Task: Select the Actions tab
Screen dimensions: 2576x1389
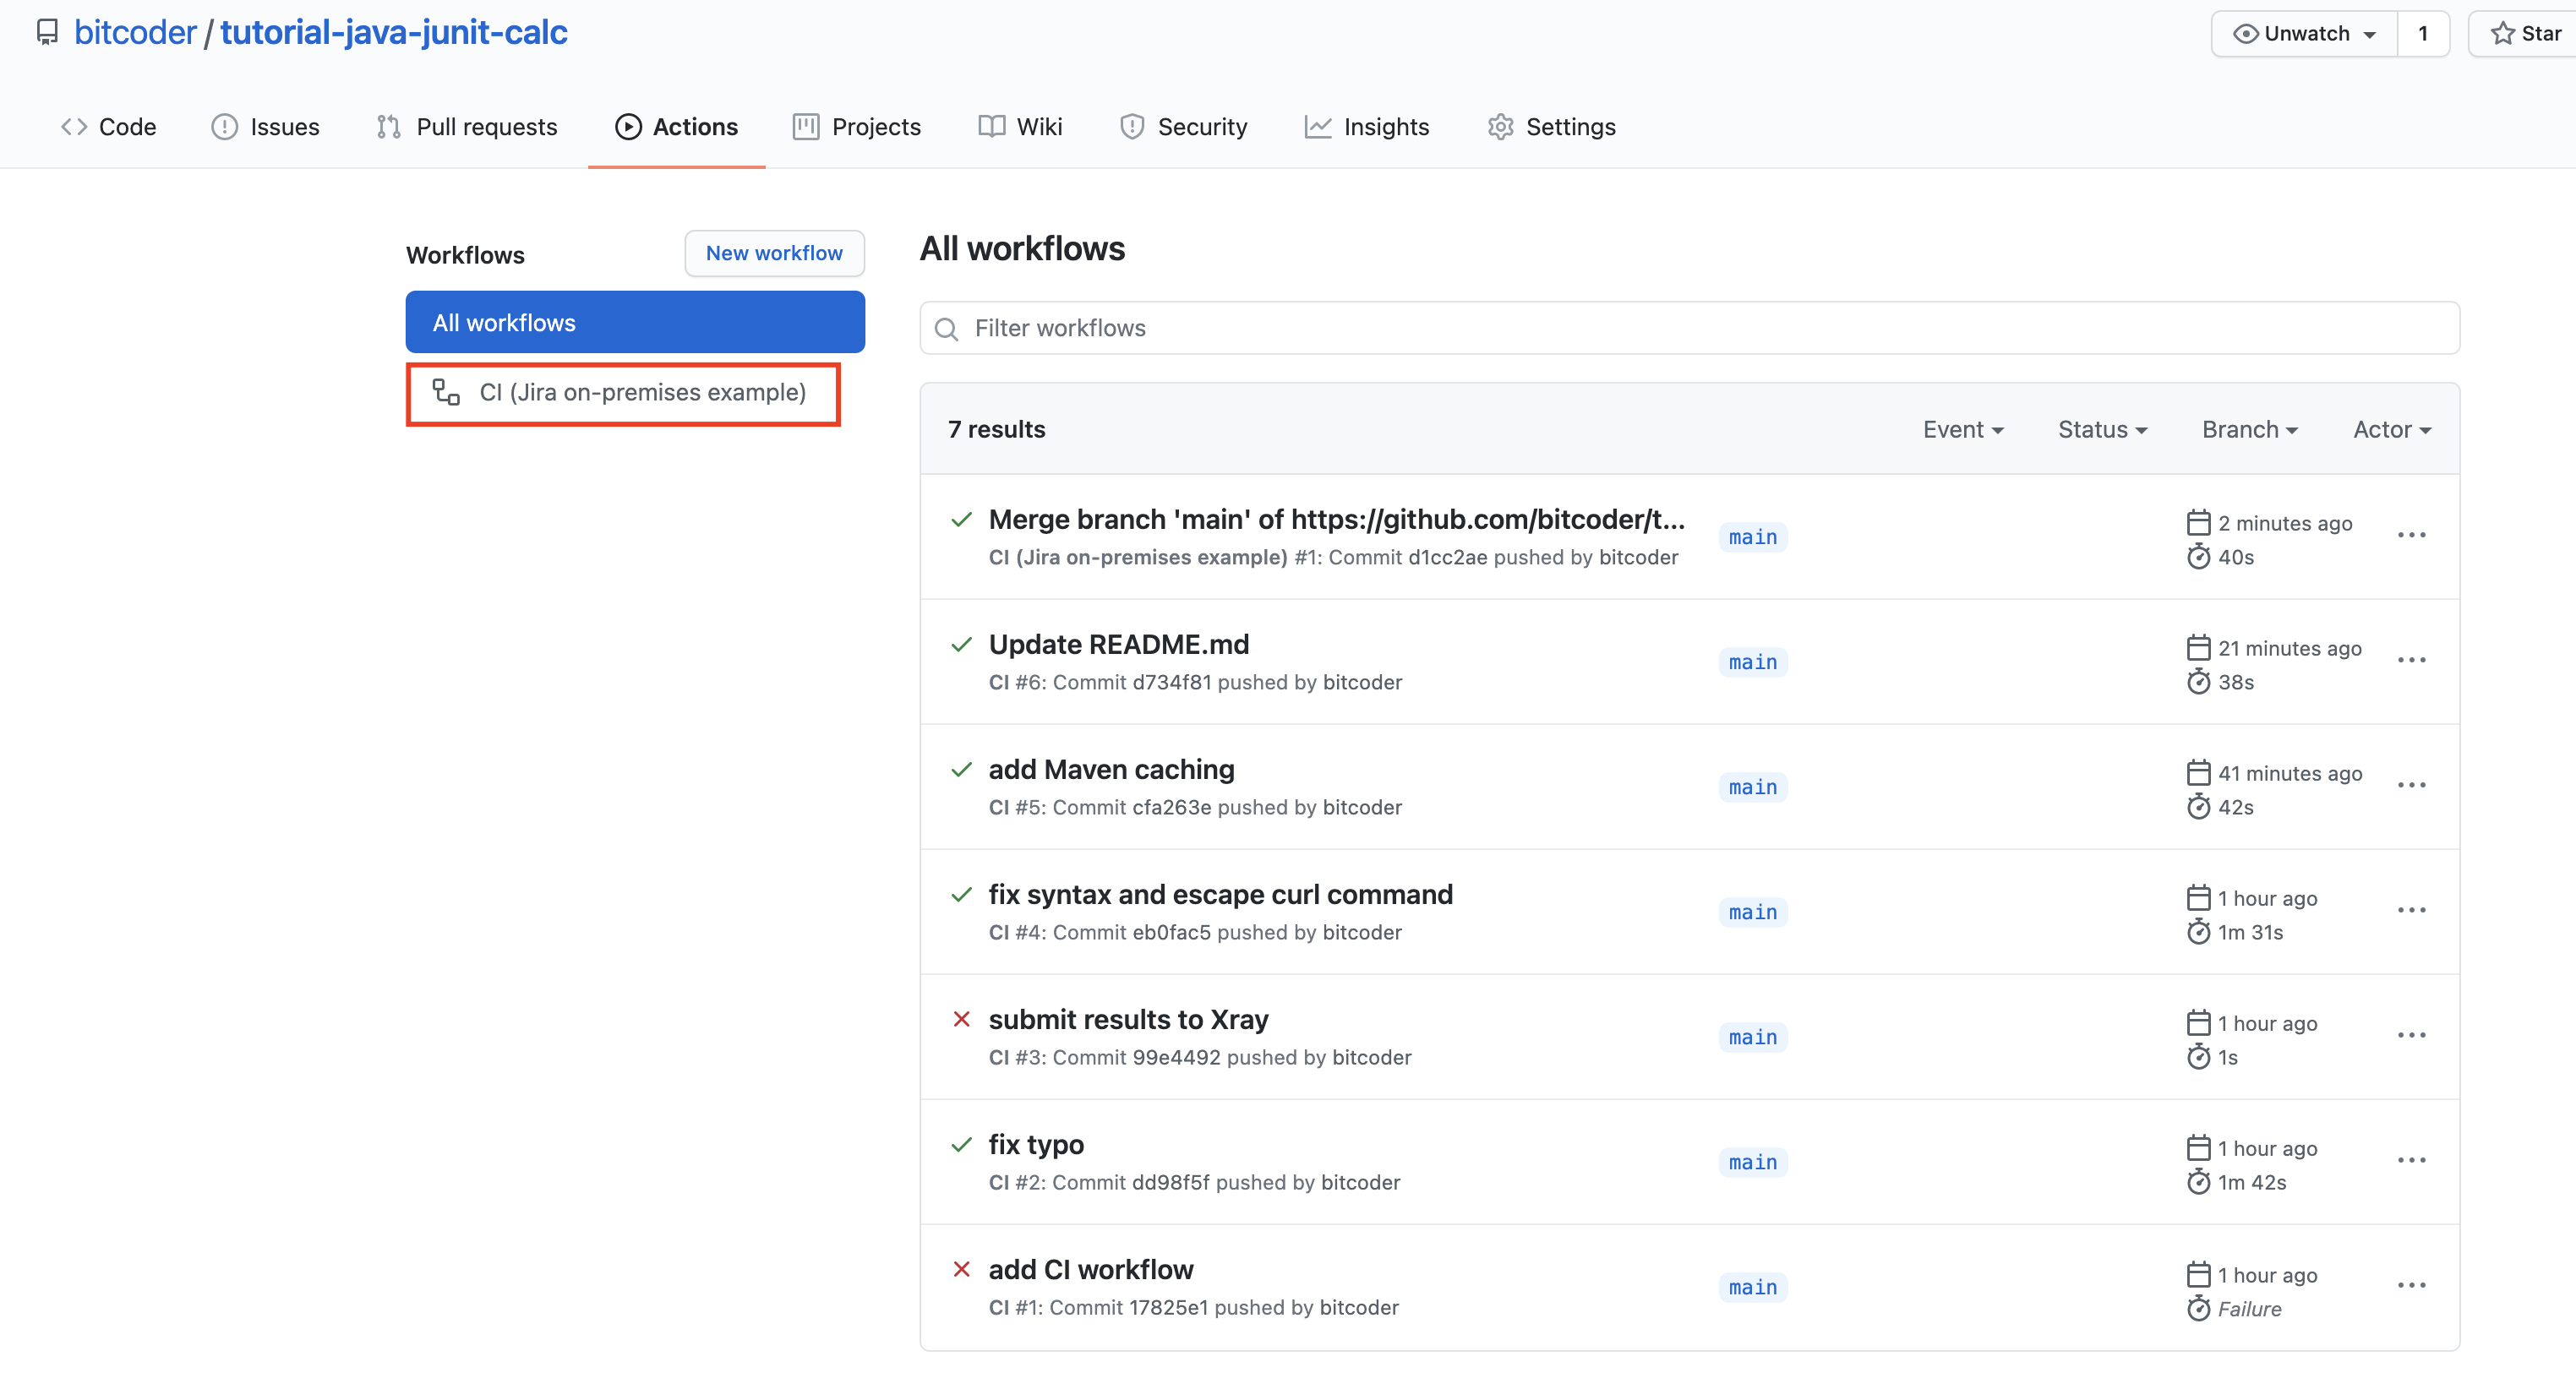Action: coord(677,127)
